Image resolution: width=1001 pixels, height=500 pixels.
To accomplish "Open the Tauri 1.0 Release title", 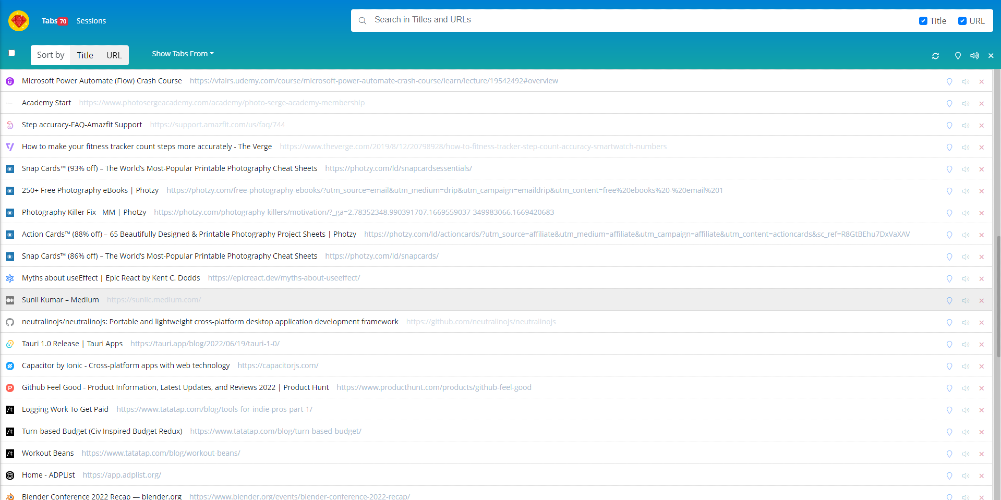I will tap(72, 344).
